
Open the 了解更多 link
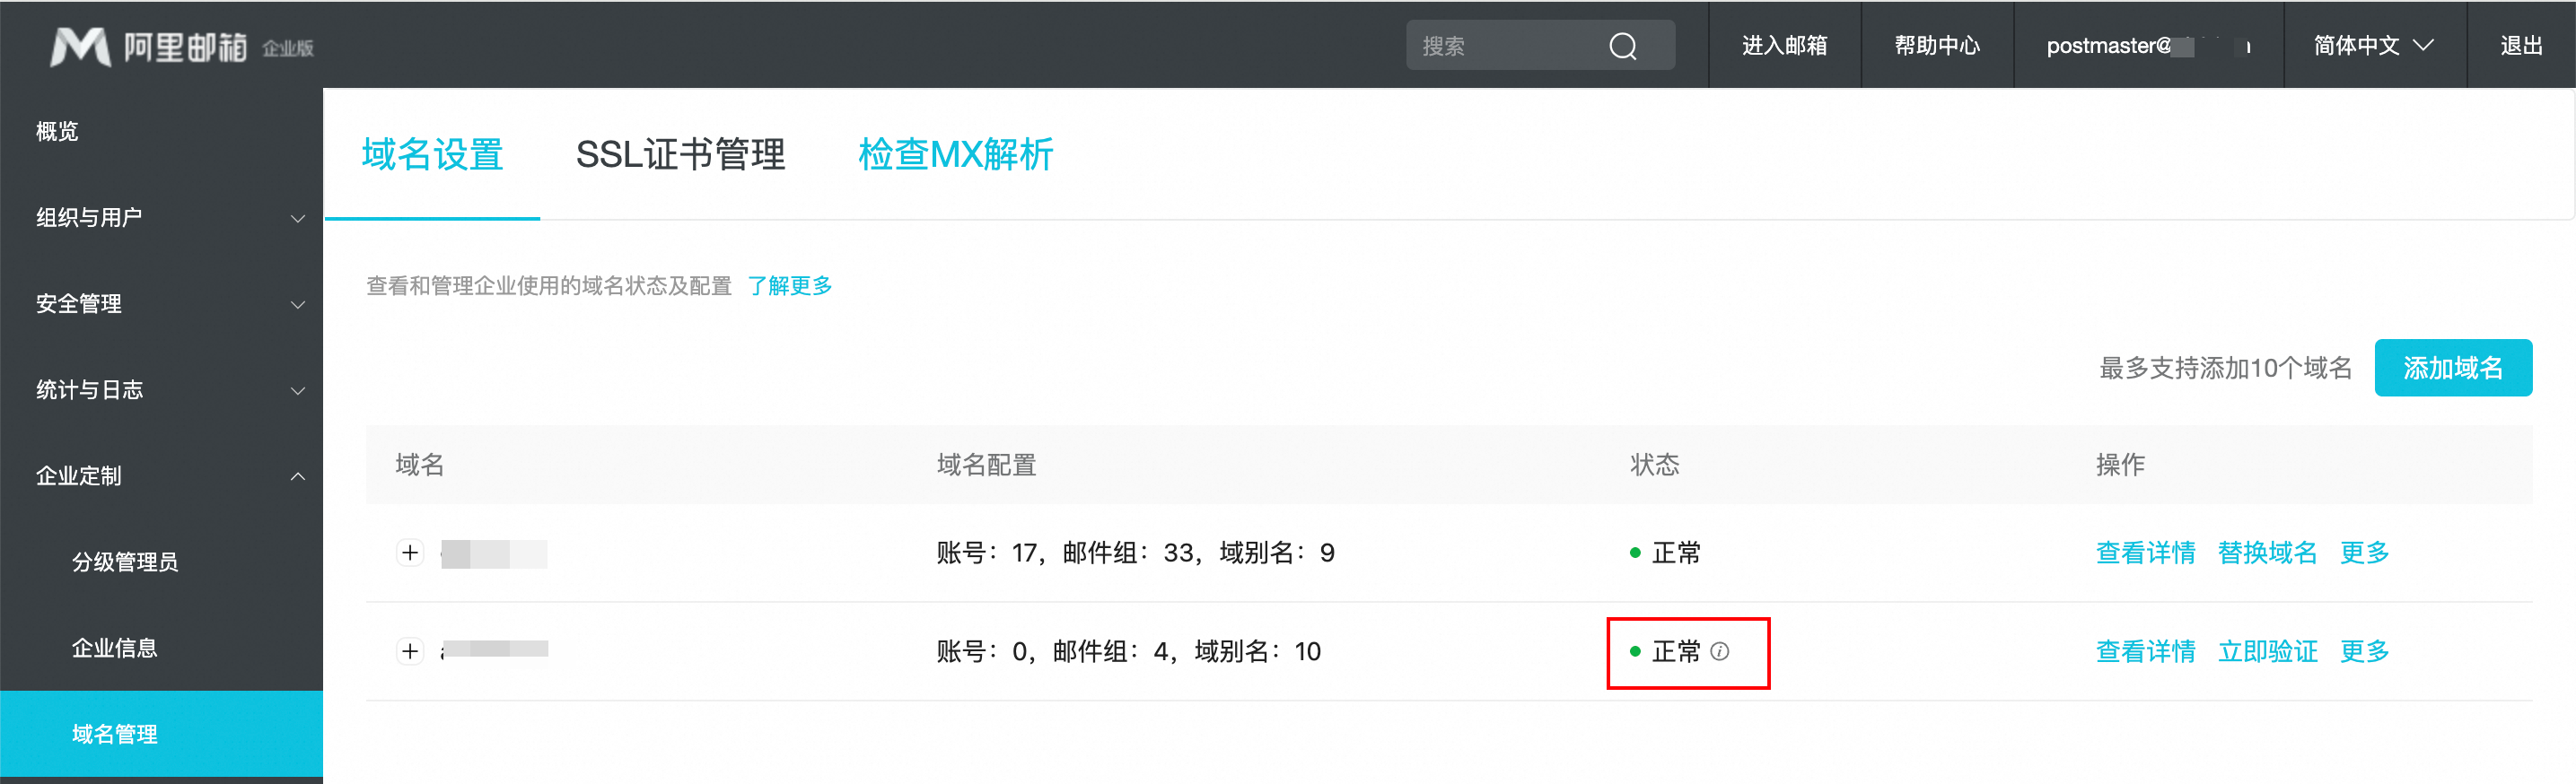pos(790,286)
